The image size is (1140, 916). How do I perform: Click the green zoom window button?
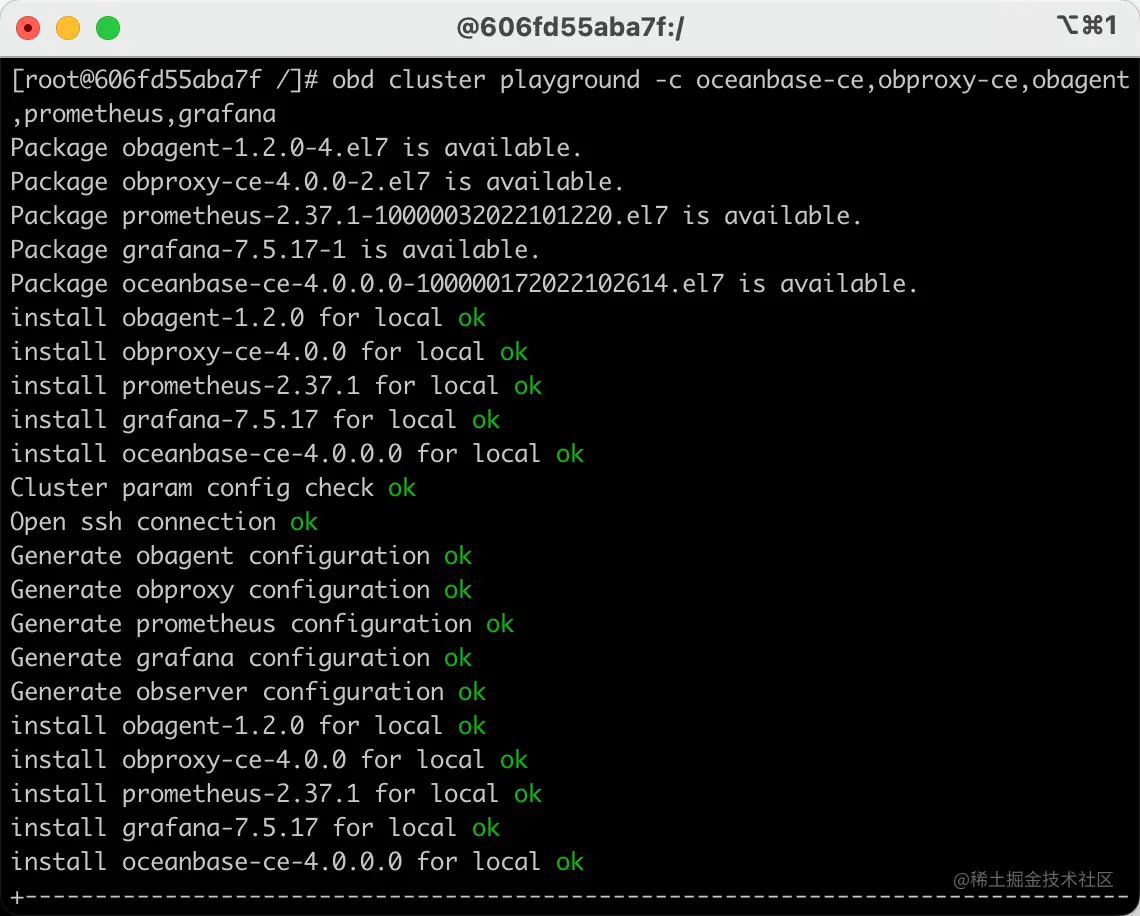point(108,28)
